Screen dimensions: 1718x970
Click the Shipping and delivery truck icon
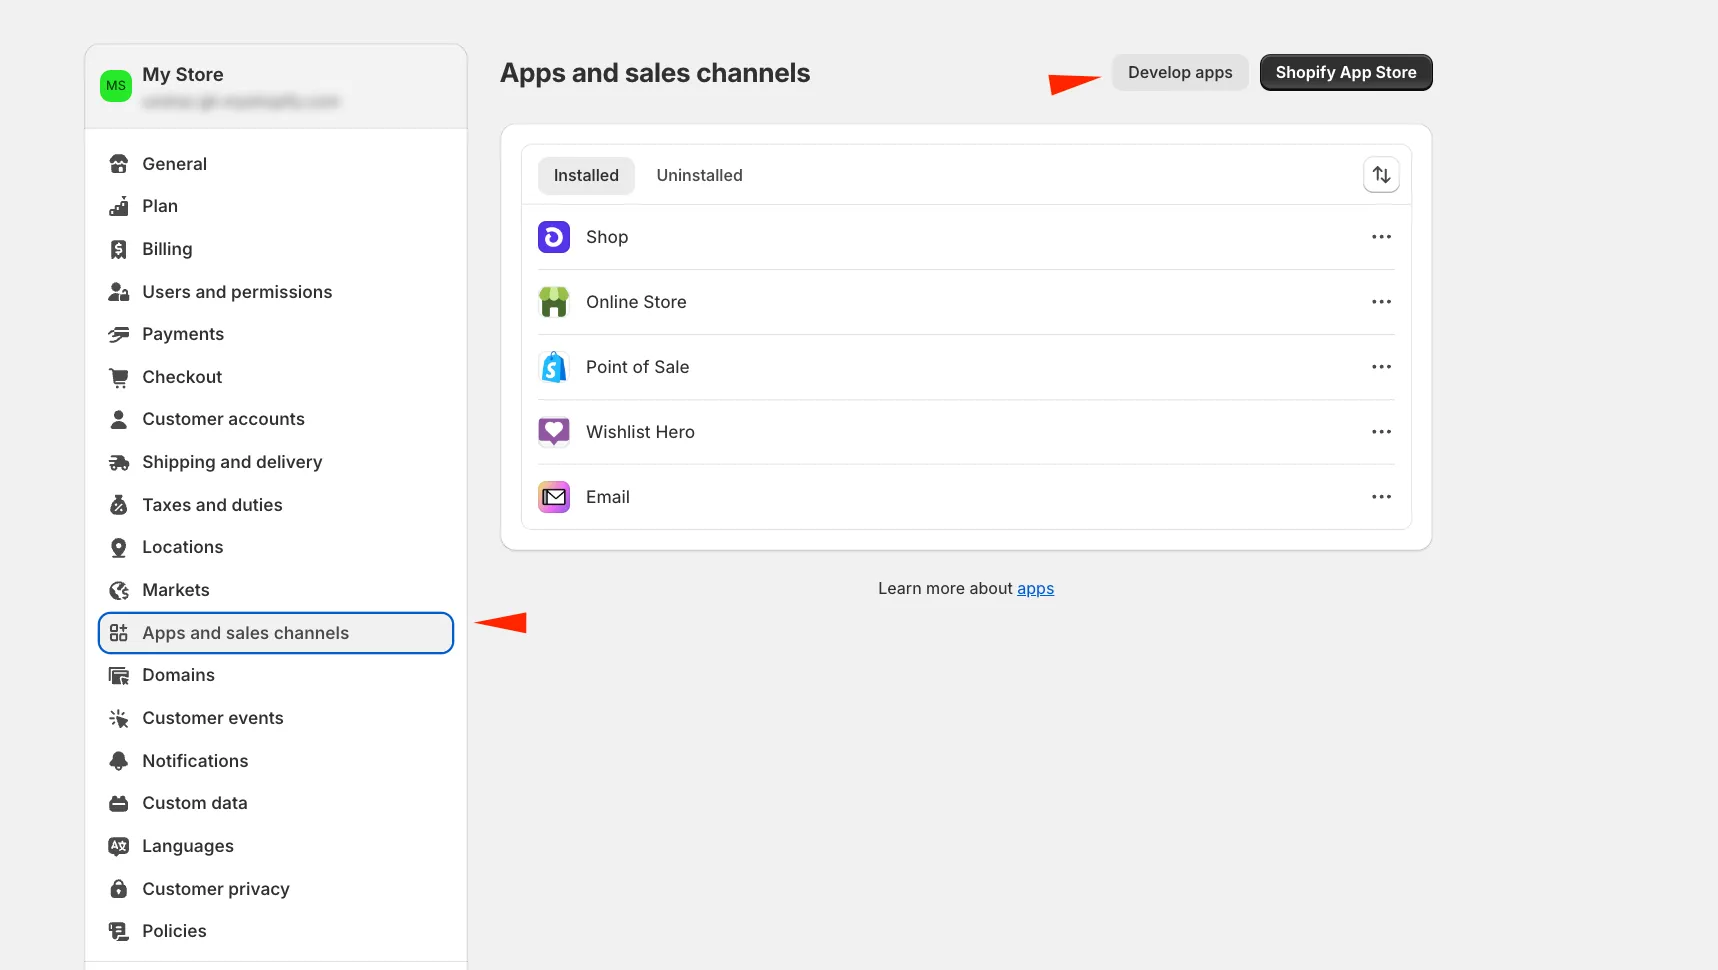119,462
